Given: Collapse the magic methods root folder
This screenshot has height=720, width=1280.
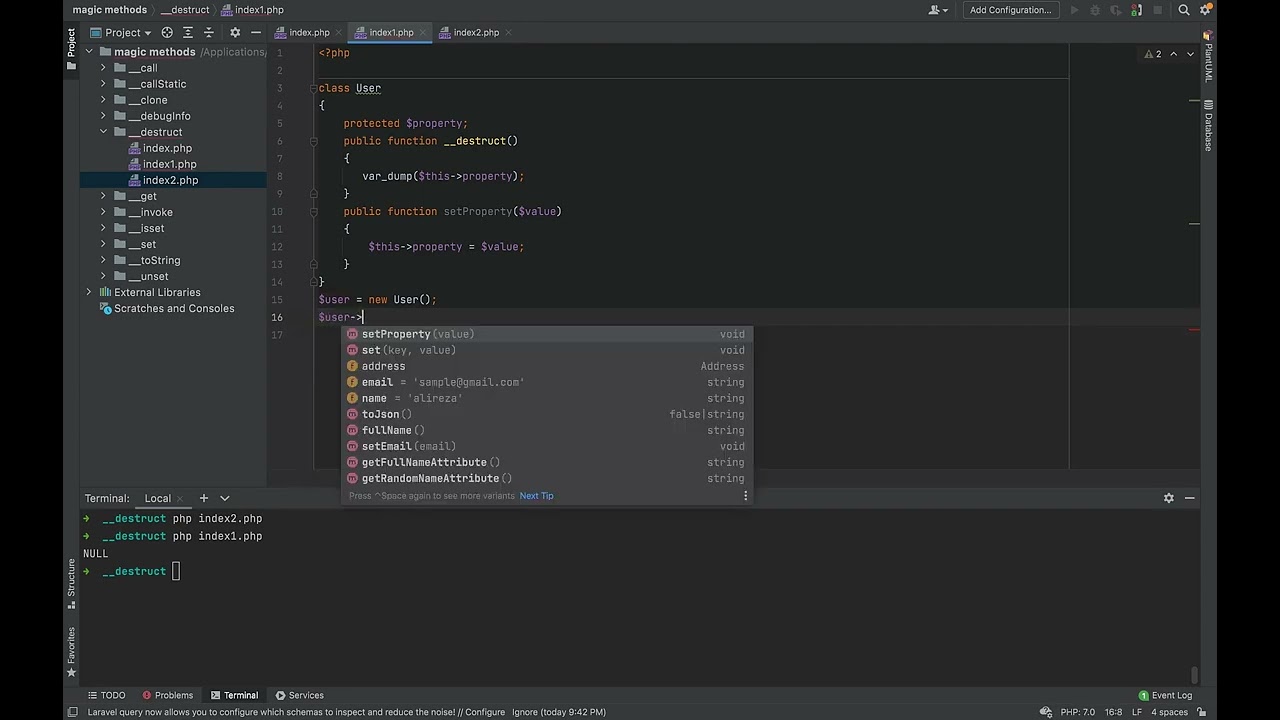Looking at the screenshot, I should click(x=89, y=52).
